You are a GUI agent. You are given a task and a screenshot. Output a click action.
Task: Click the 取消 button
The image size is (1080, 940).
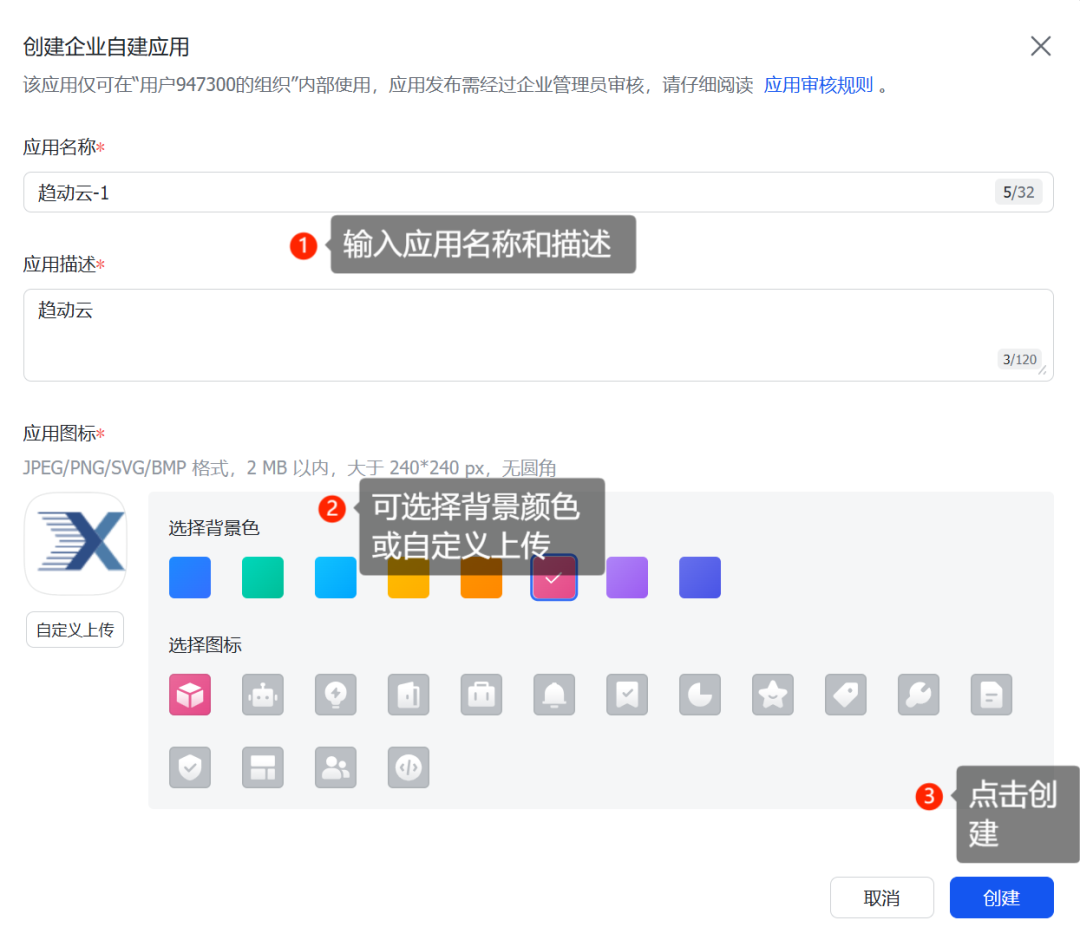[882, 897]
